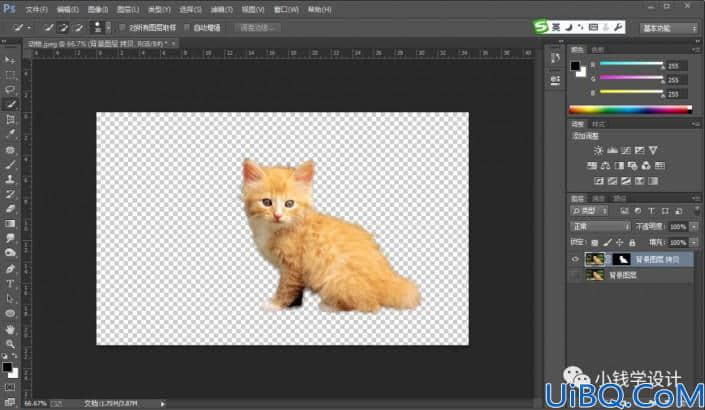Open the 窗口(W) menu

tap(286, 9)
